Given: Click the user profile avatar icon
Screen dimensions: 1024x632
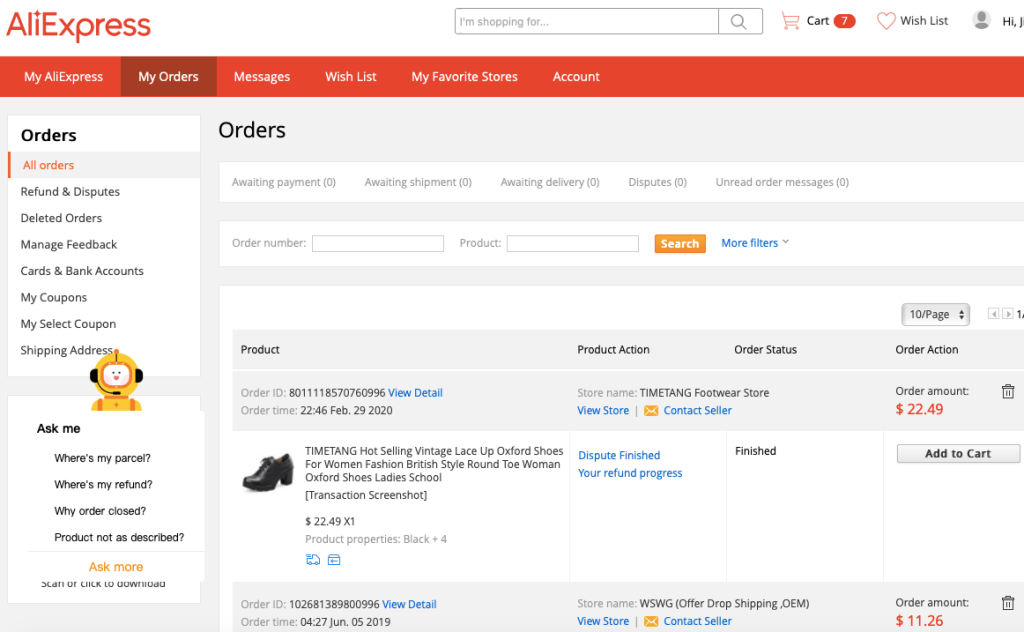Looking at the screenshot, I should (x=981, y=20).
